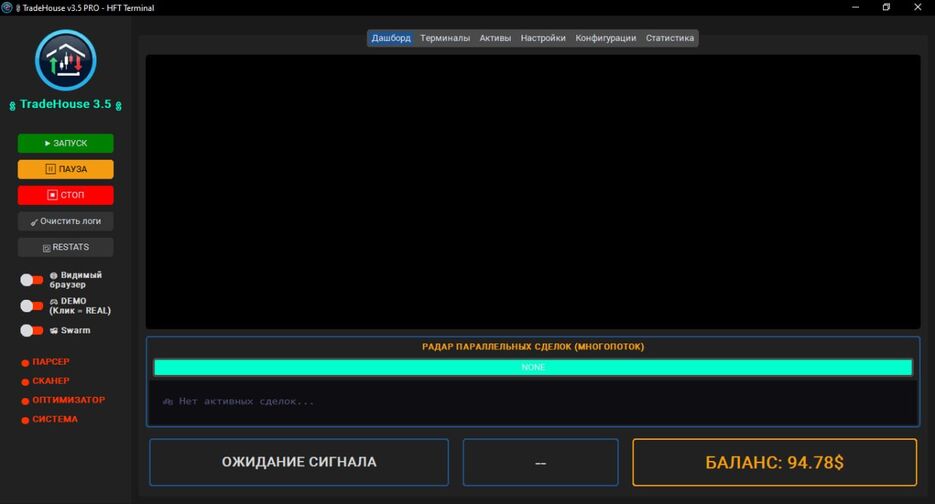Screen dimensions: 935x504
Task: Click the БАЛАНС: 94.78$ box
Action: [775, 462]
